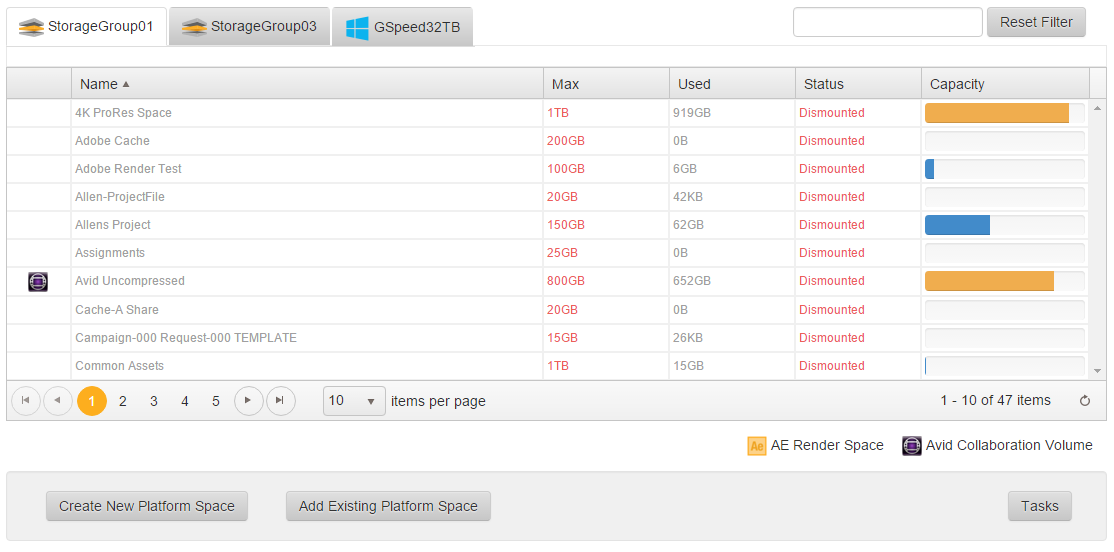Click Add Existing Platform Space
1114x552 pixels.
[x=388, y=507]
